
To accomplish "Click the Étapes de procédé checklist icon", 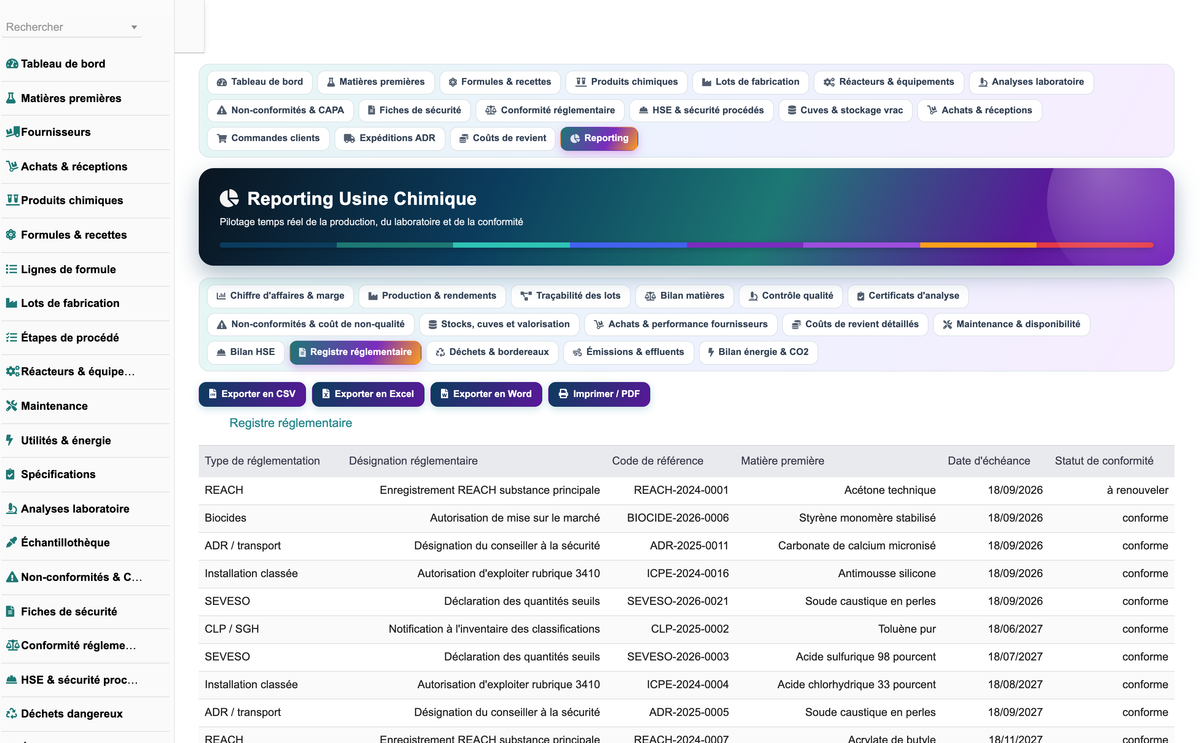I will pyautogui.click(x=12, y=337).
